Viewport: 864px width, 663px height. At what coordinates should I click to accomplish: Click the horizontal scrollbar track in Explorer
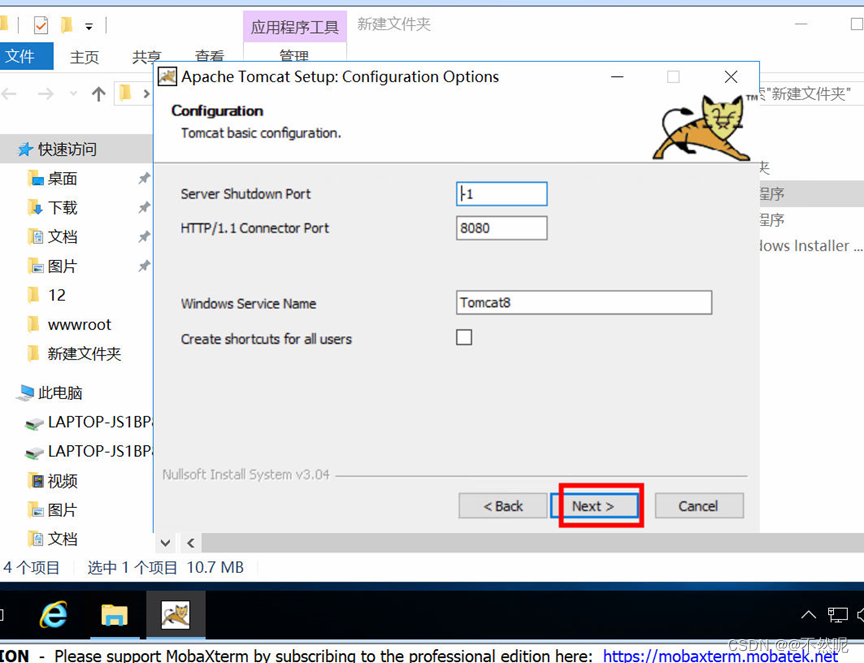(532, 543)
